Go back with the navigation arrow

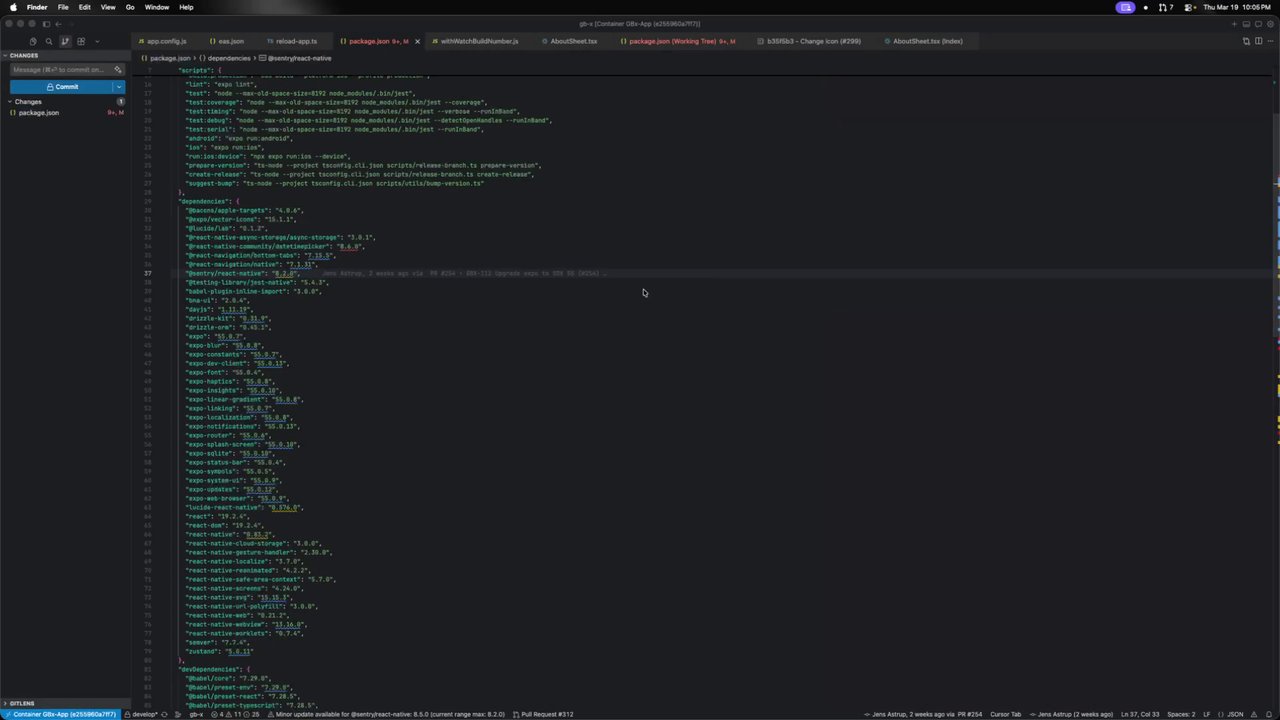(58, 24)
